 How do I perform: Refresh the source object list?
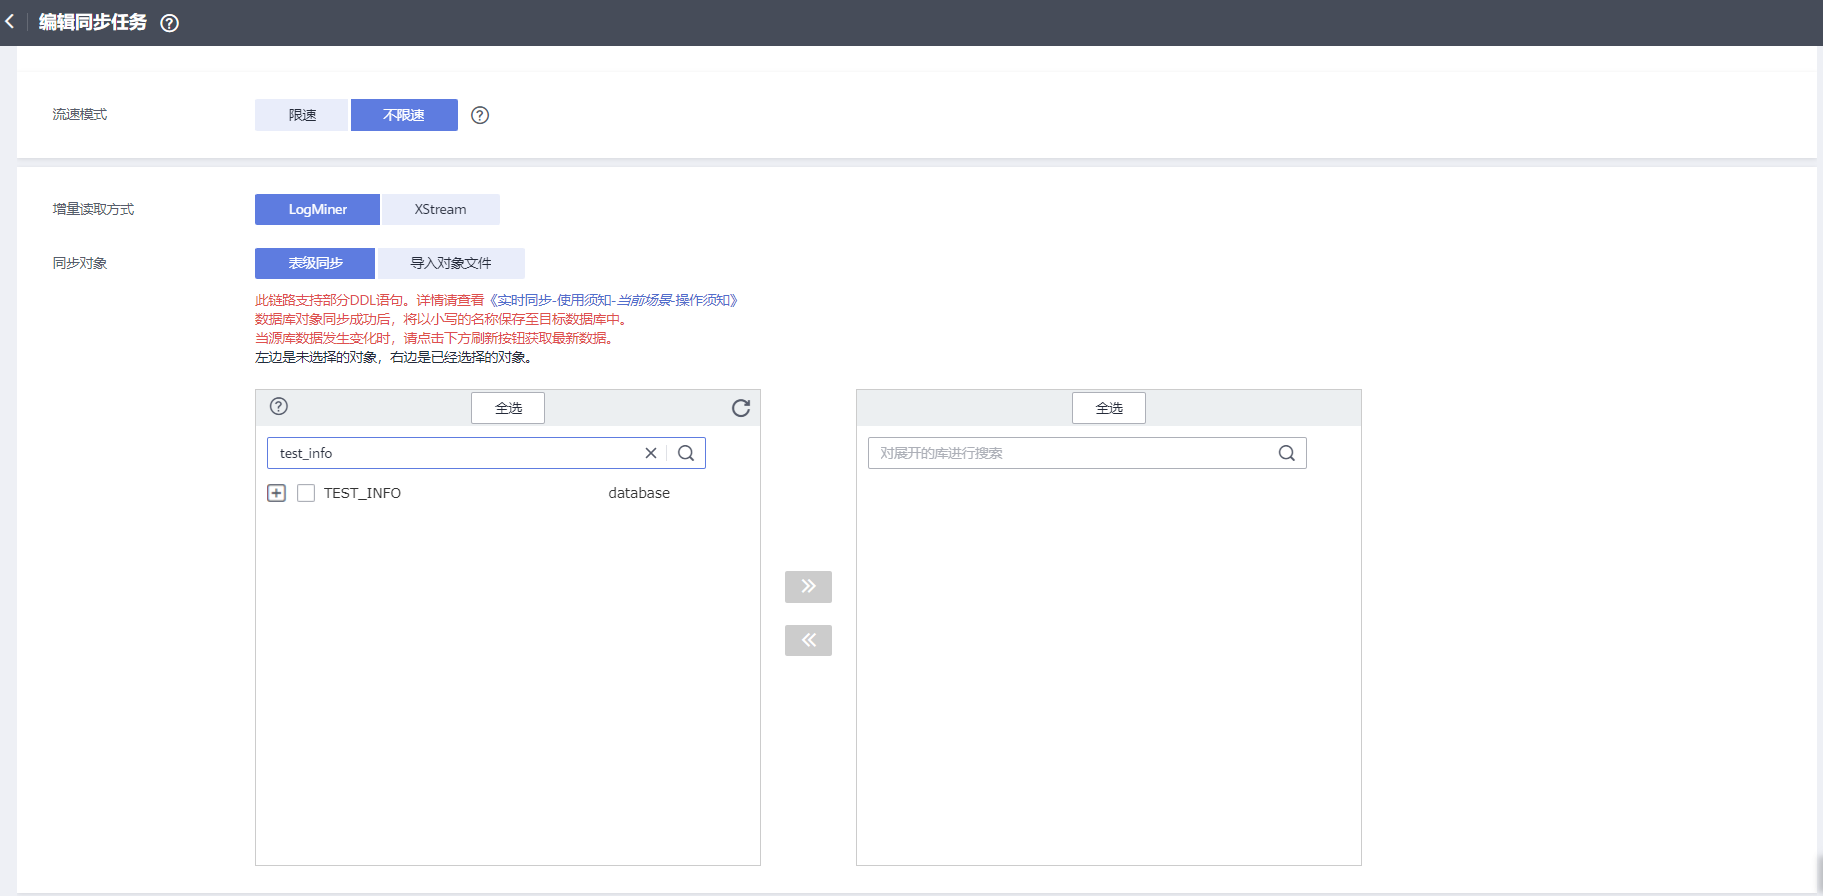[740, 408]
